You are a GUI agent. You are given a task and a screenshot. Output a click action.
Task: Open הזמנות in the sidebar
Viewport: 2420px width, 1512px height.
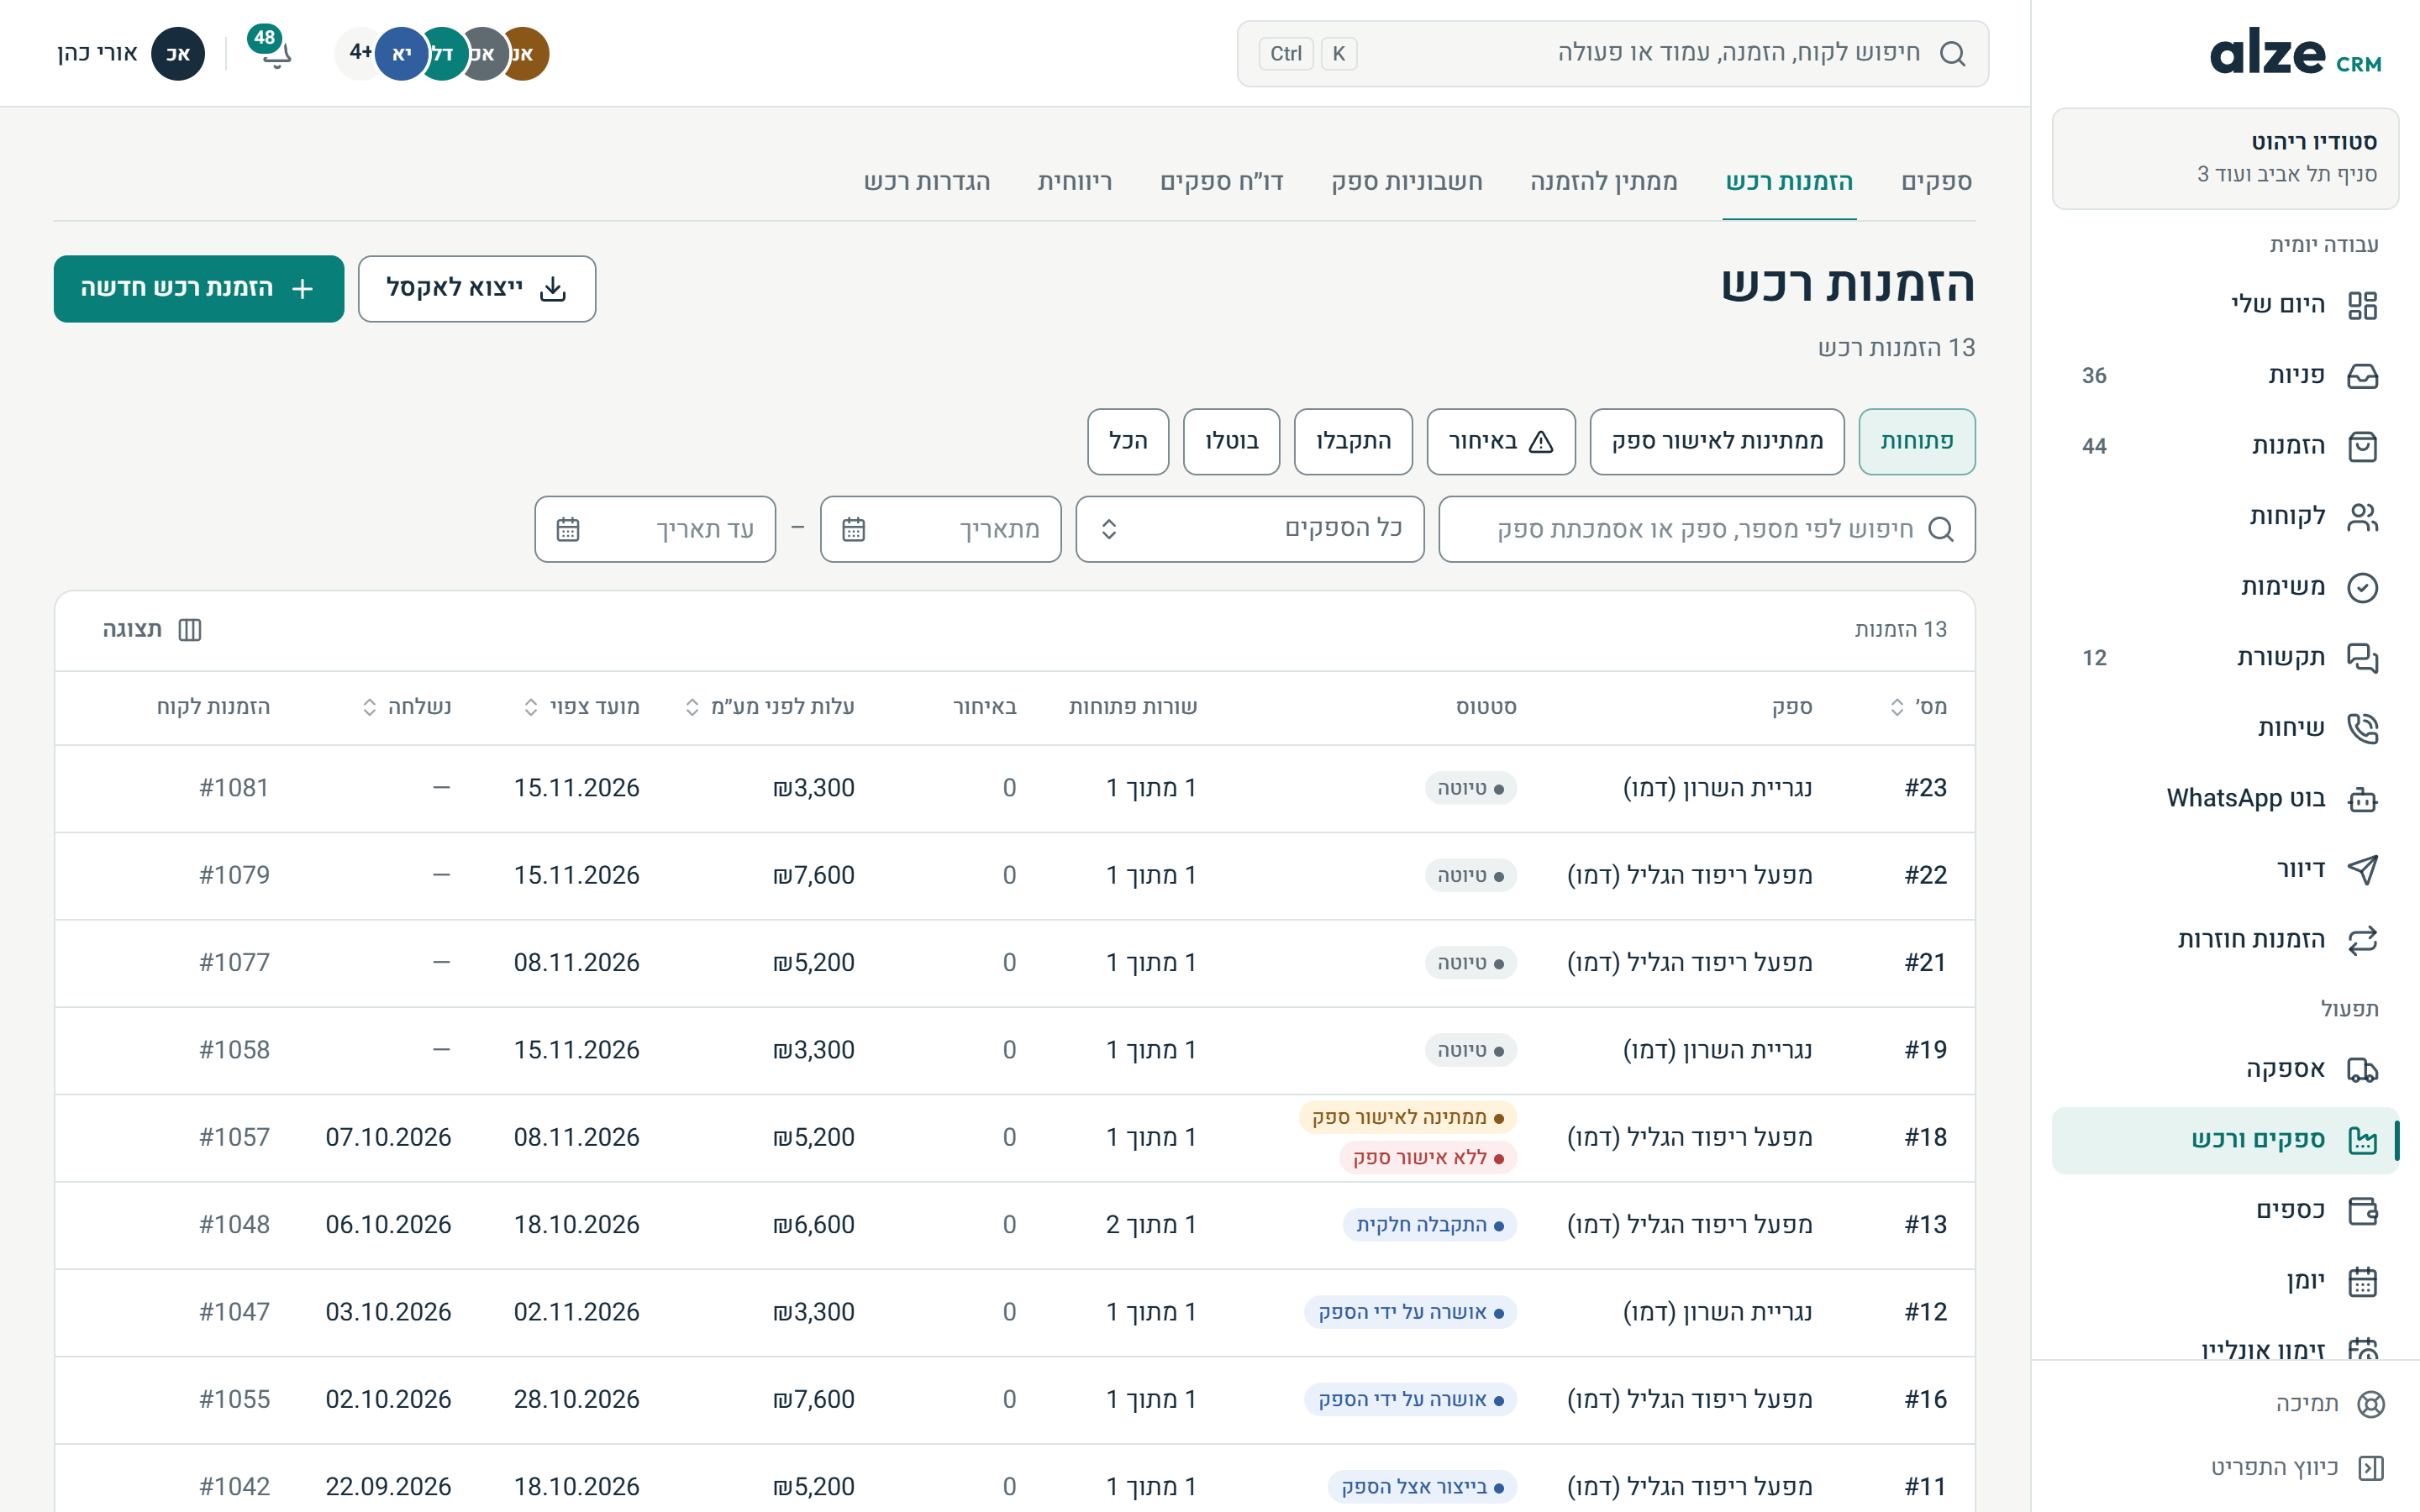pyautogui.click(x=2225, y=446)
